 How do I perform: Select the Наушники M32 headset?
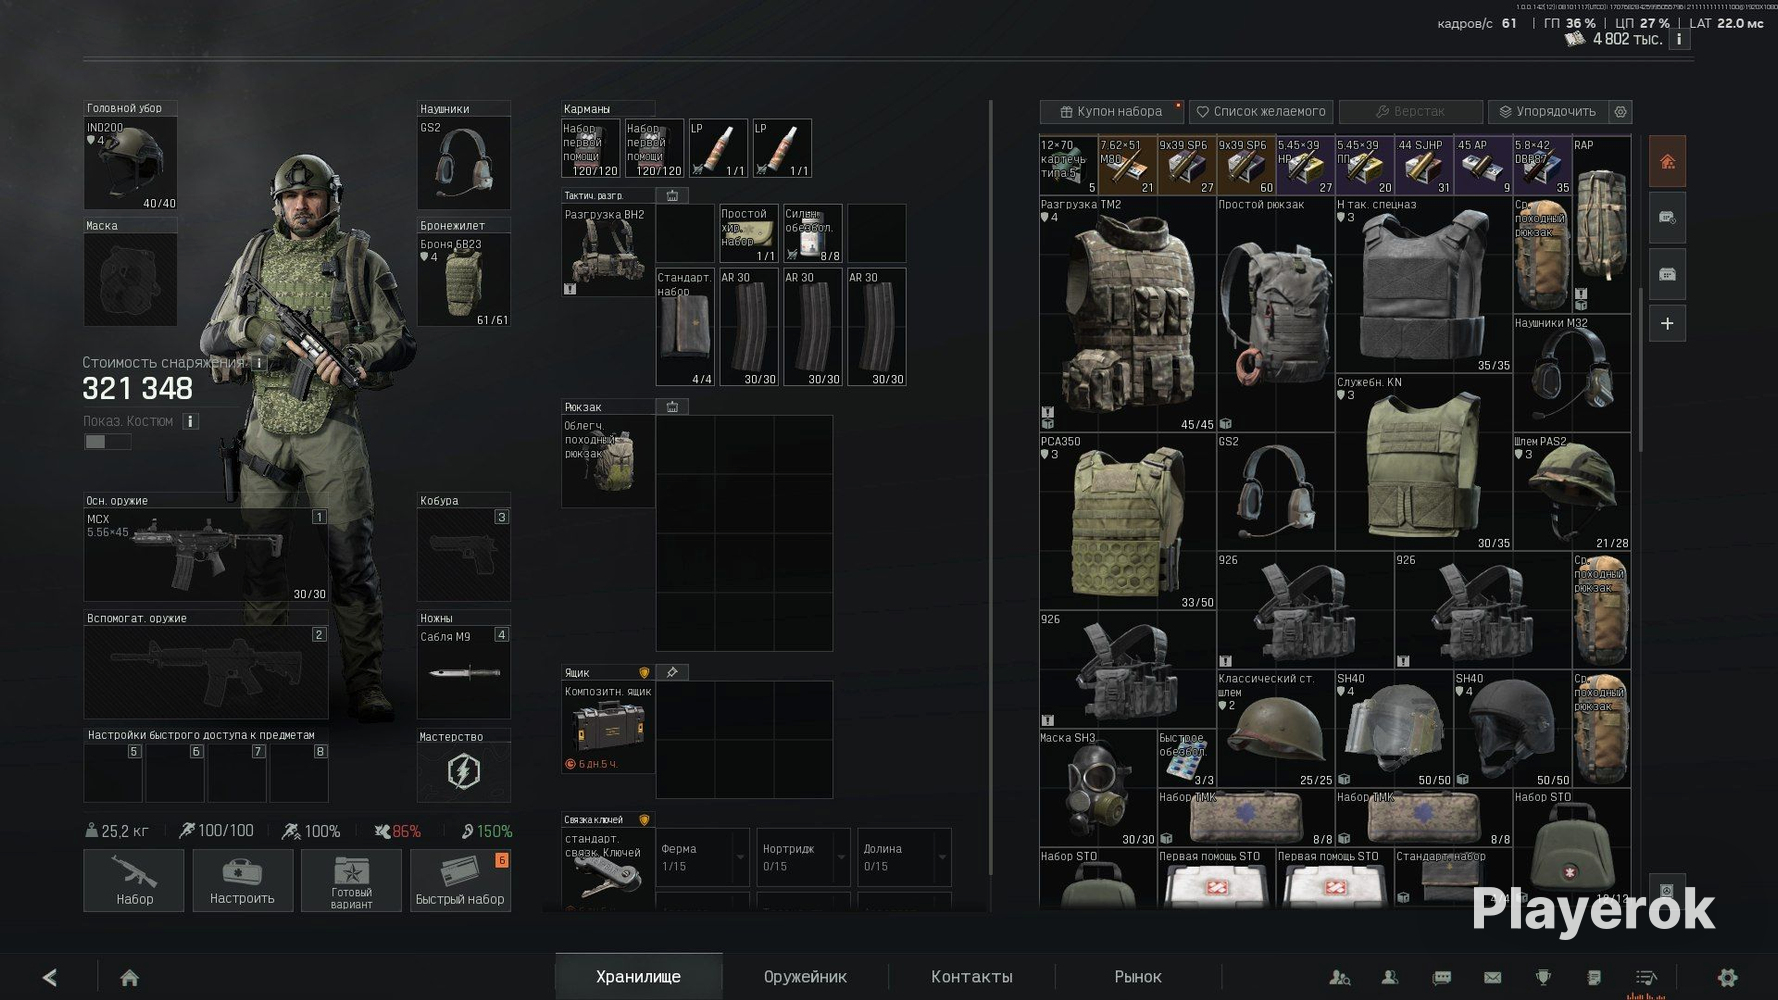[1572, 373]
